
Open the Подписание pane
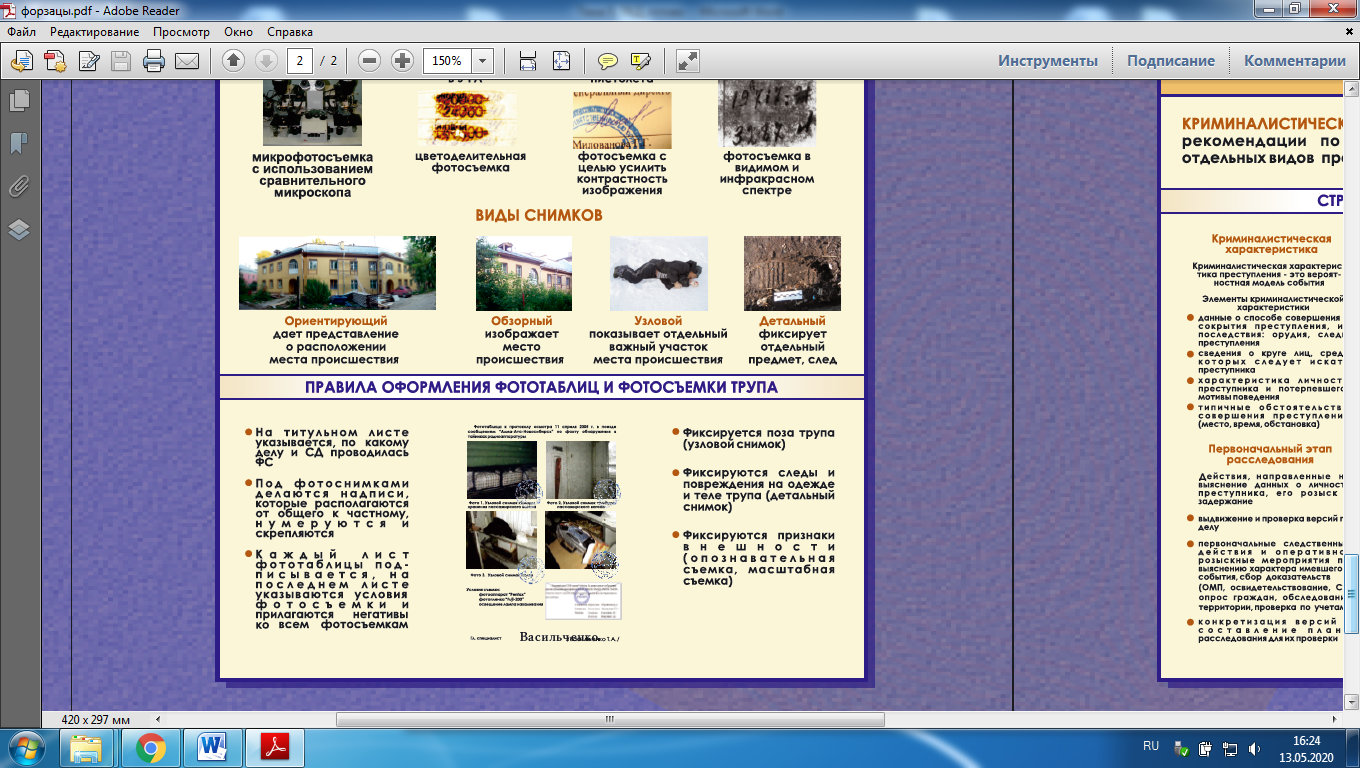tap(1171, 61)
